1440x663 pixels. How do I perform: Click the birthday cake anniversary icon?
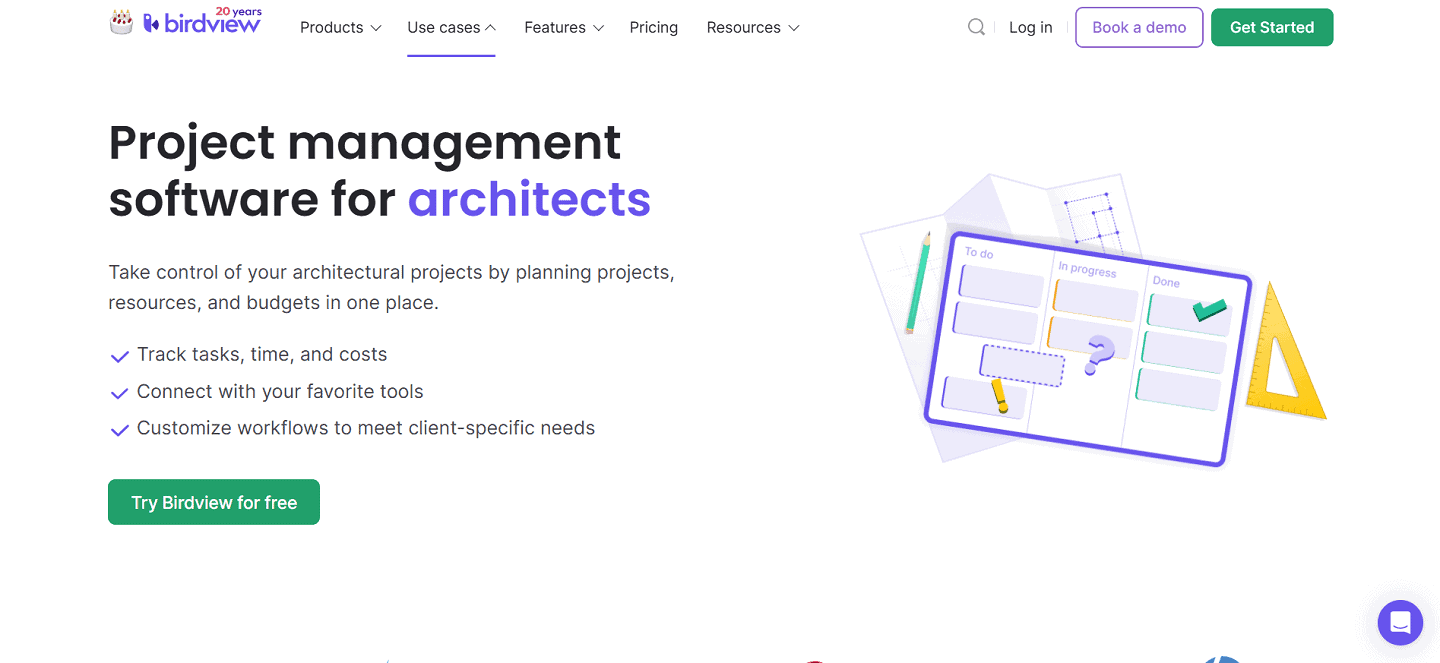pyautogui.click(x=121, y=20)
